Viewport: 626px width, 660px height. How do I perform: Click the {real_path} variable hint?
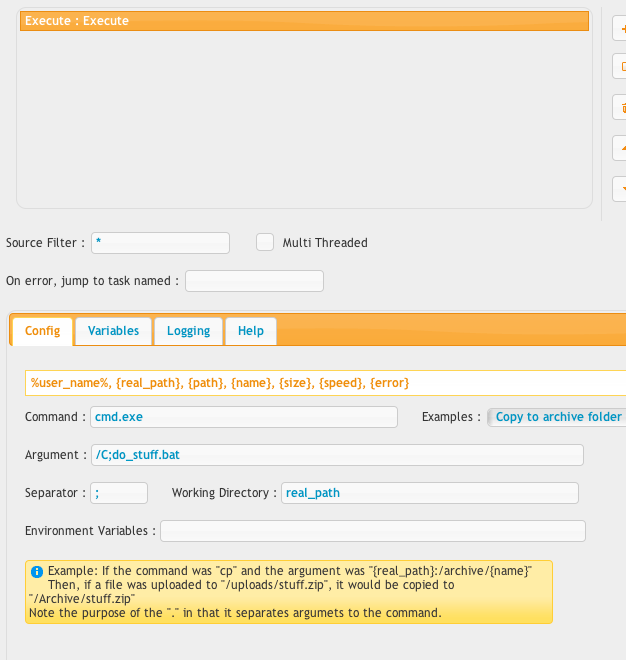[148, 383]
